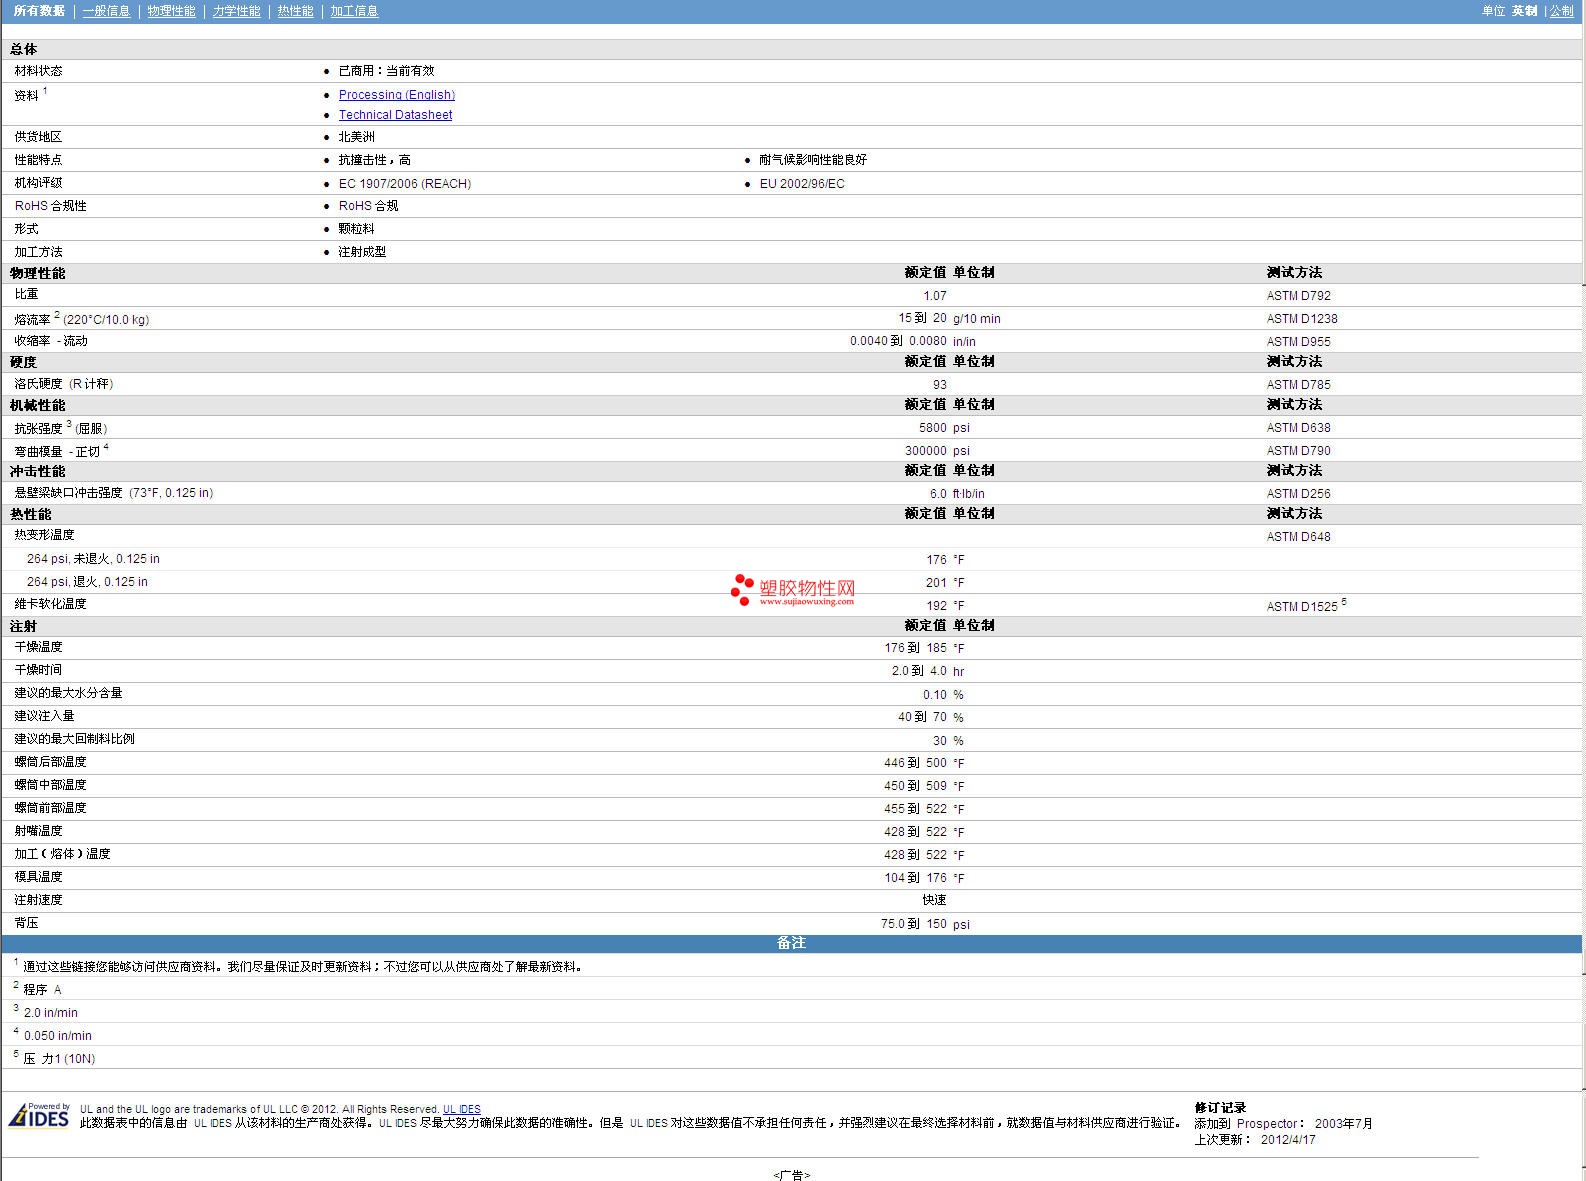This screenshot has height=1181, width=1586.
Task: Click ASTM D638 for 抗张强度
Action: pyautogui.click(x=1298, y=428)
